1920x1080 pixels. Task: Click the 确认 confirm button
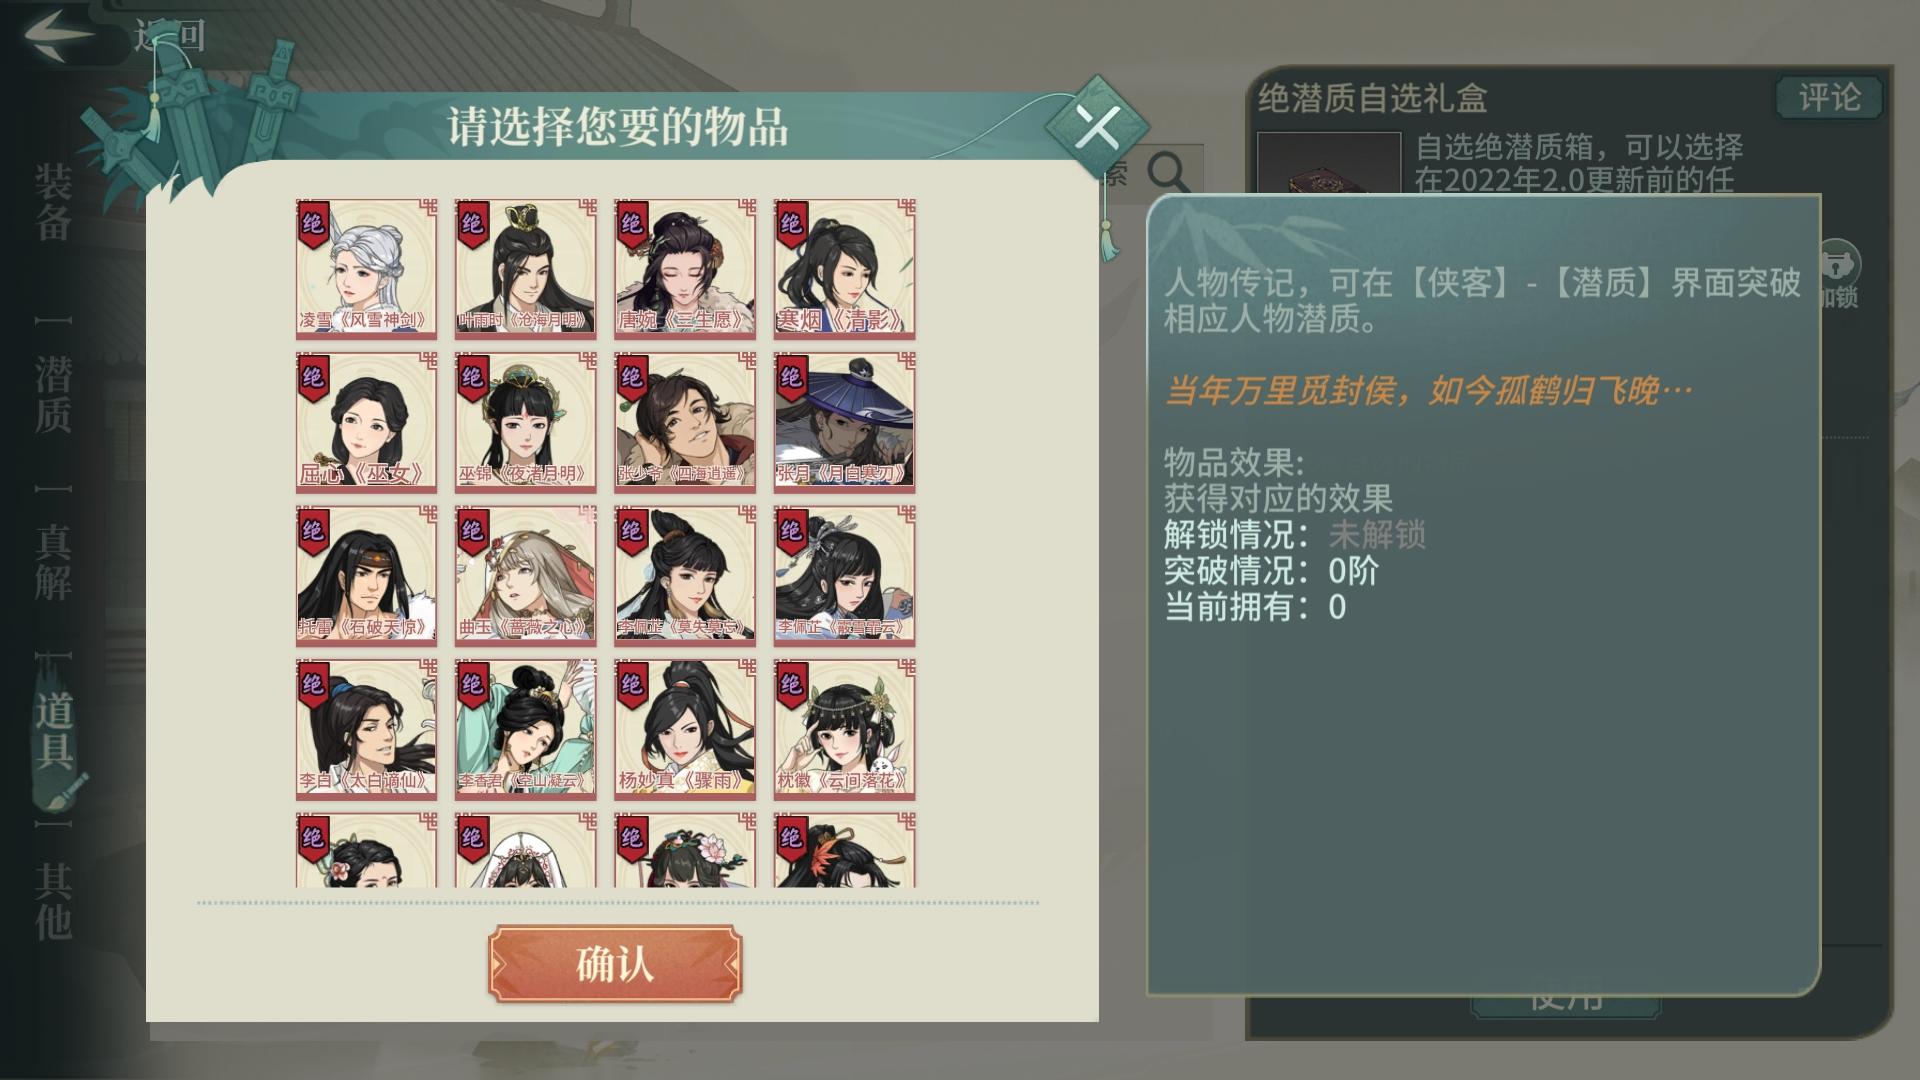tap(615, 964)
